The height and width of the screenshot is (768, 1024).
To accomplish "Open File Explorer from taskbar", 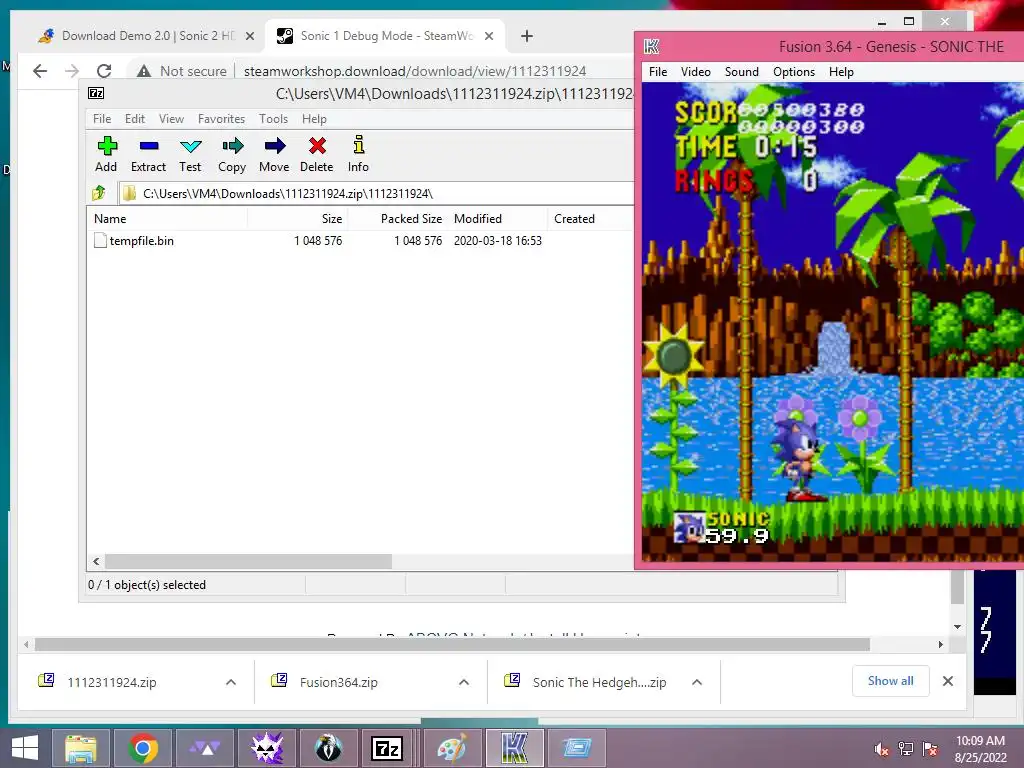I will coord(81,748).
